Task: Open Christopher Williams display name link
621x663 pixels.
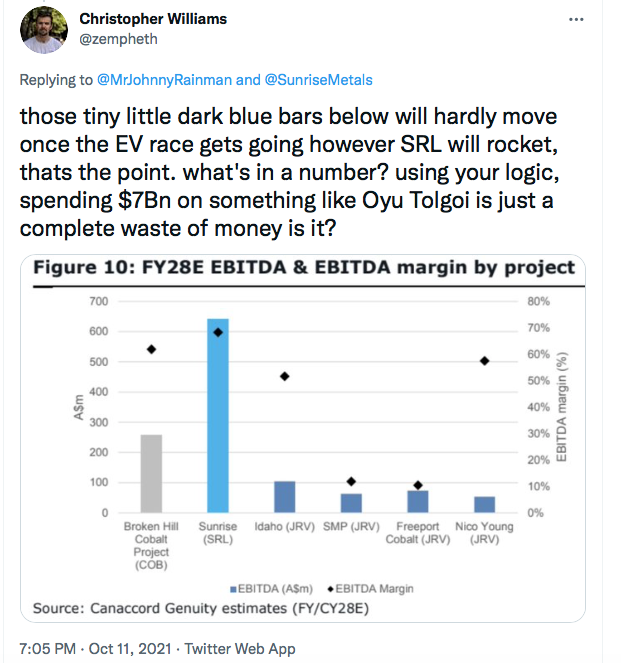Action: 153,19
